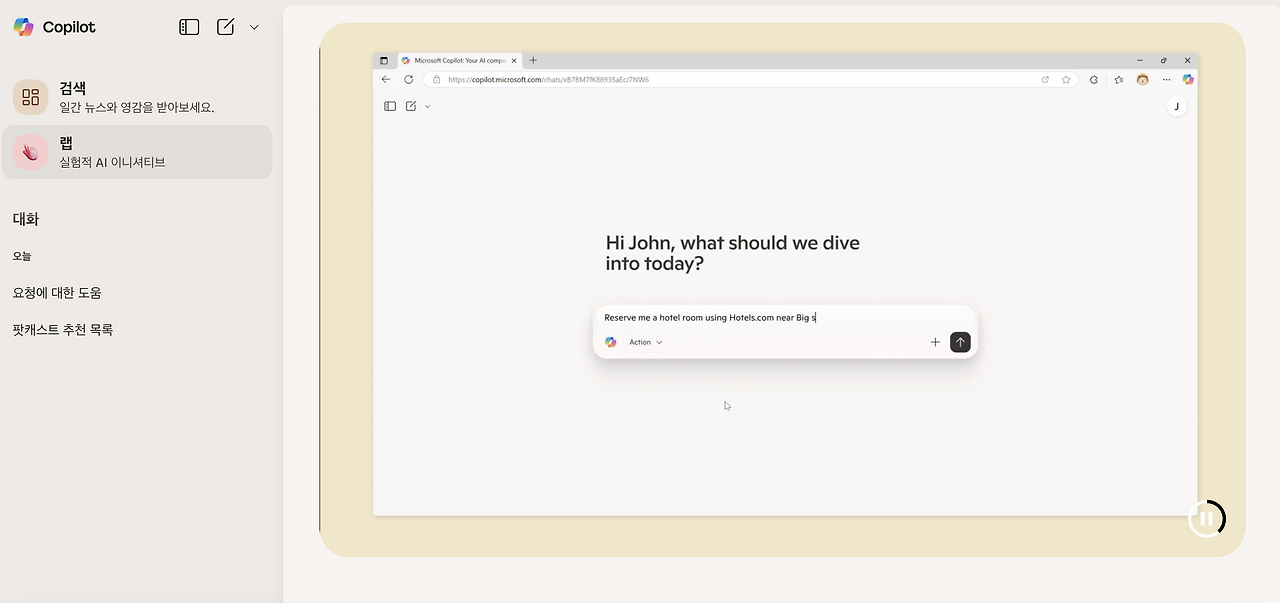Open the profile avatar in demo browser toolbar
Screen dimensions: 1280x603
1142,79
